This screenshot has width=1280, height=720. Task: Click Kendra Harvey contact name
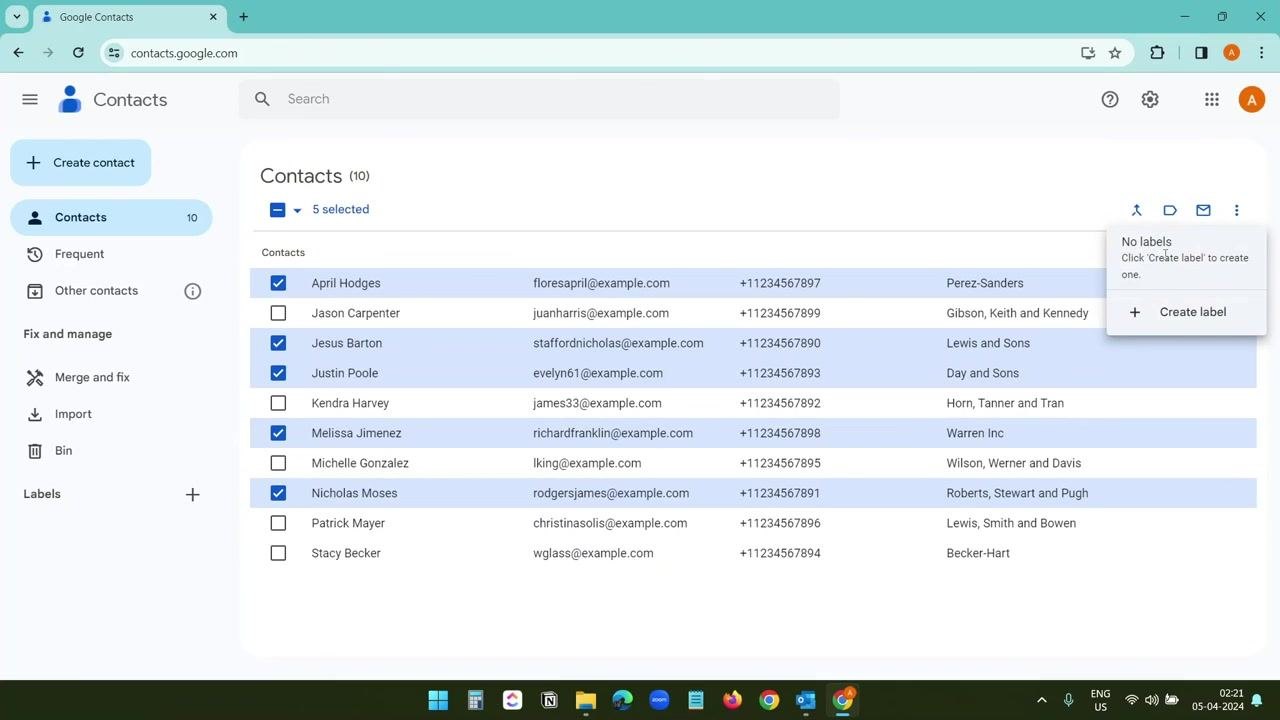350,403
